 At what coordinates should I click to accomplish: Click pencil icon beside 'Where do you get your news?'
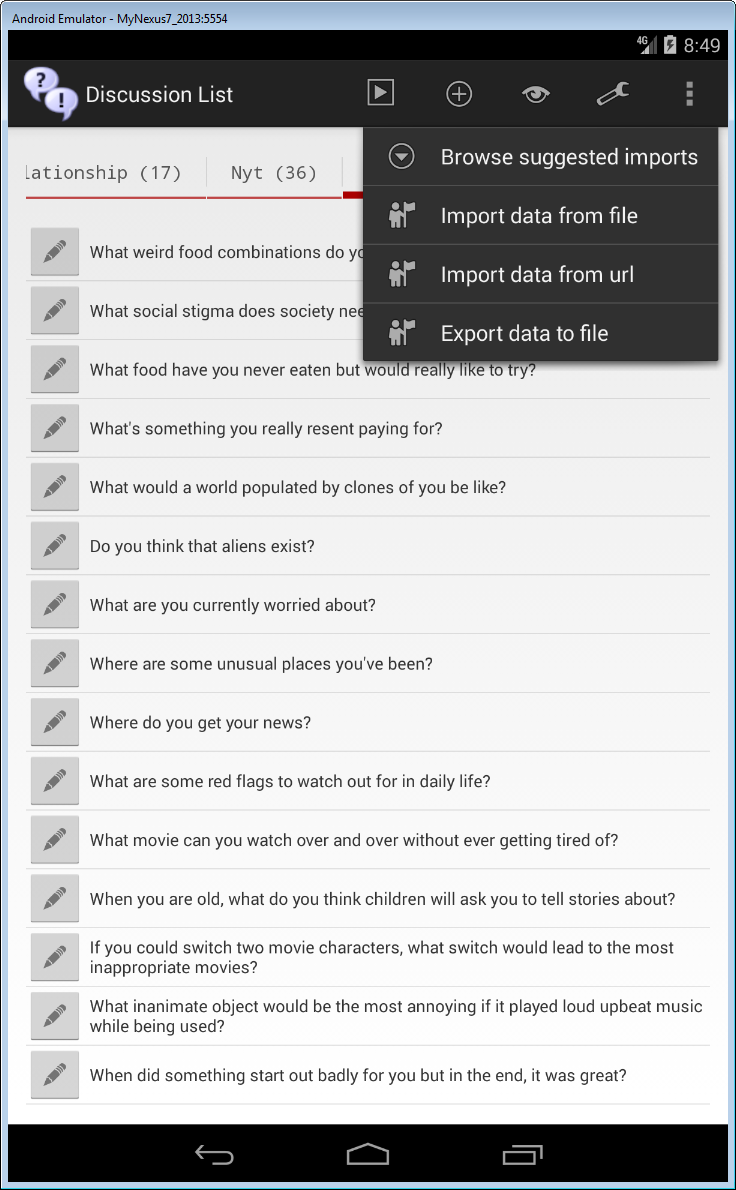click(x=55, y=723)
